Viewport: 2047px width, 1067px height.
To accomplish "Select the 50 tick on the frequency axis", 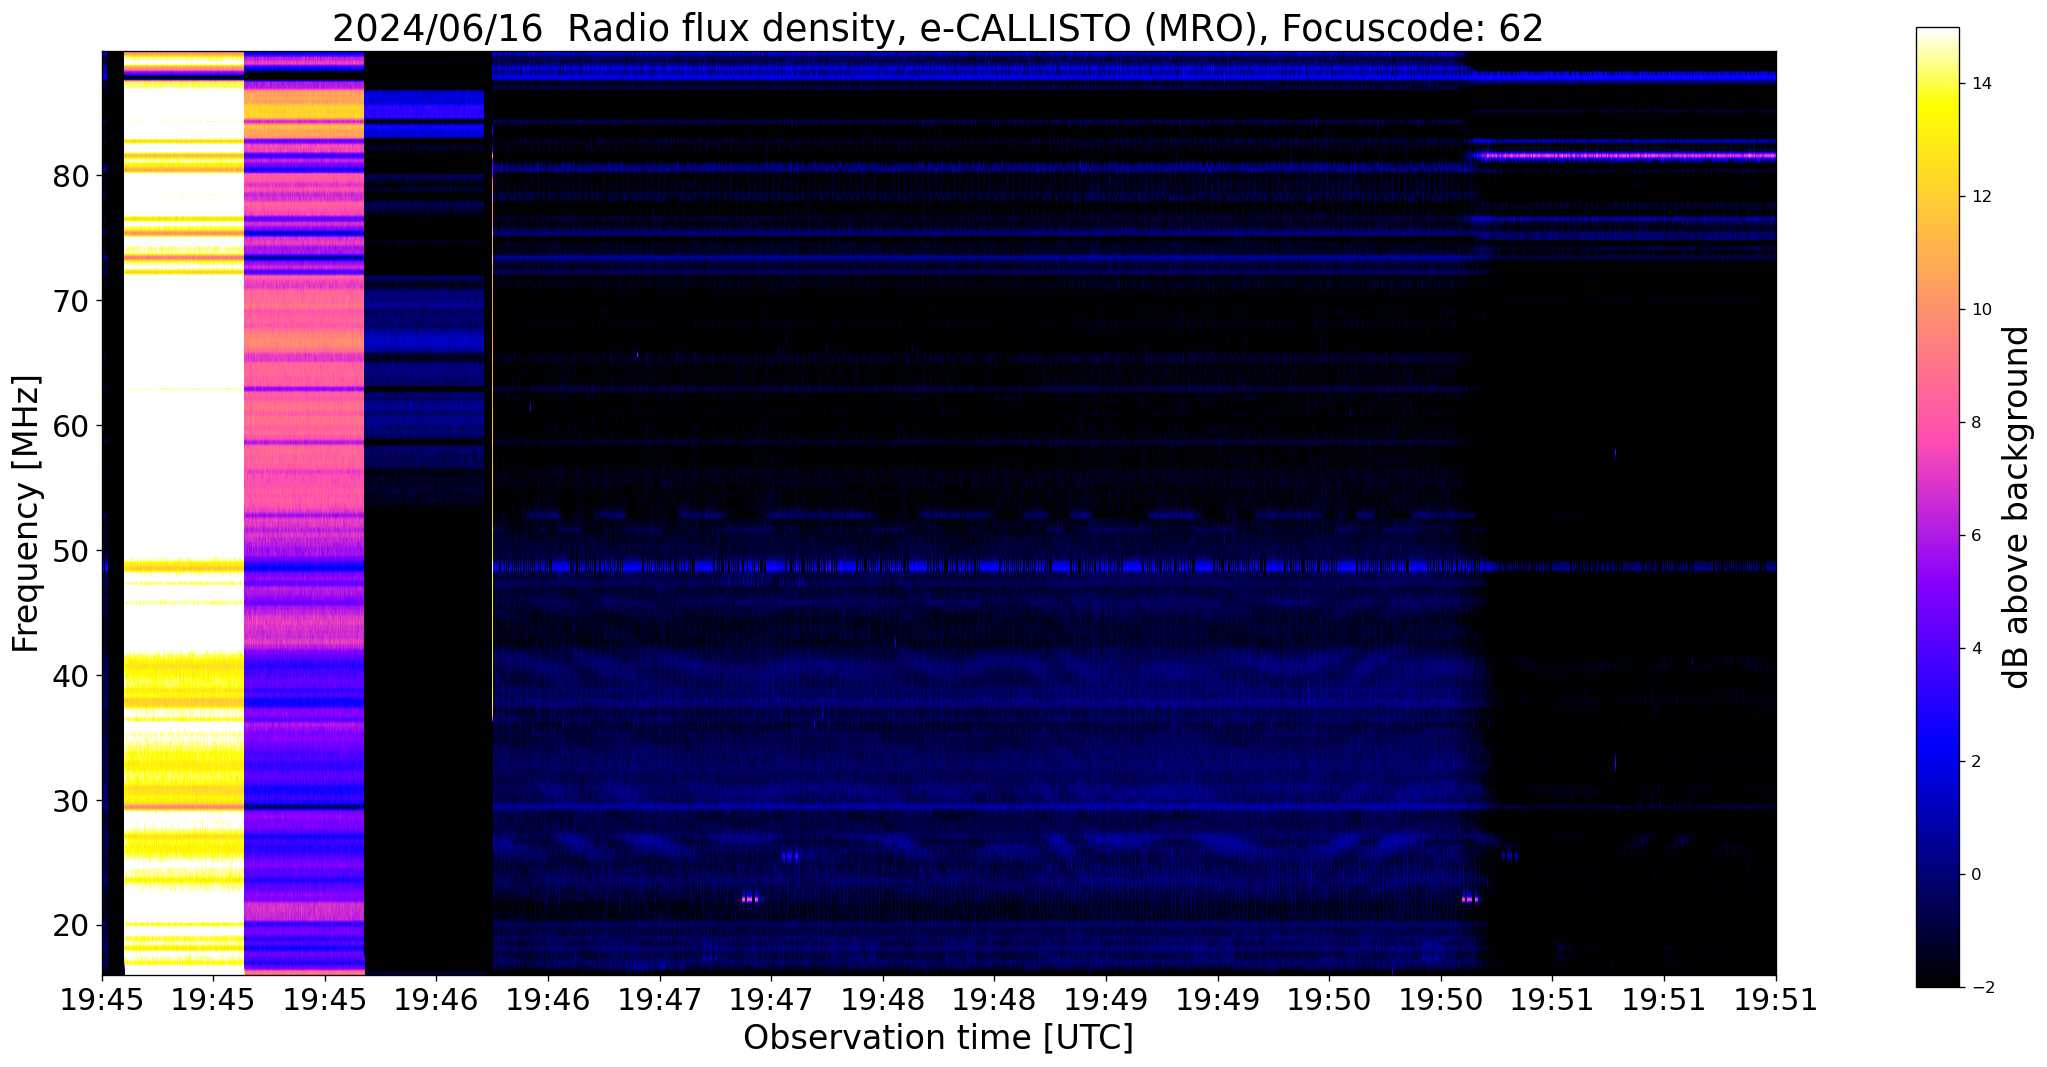I will (x=72, y=551).
